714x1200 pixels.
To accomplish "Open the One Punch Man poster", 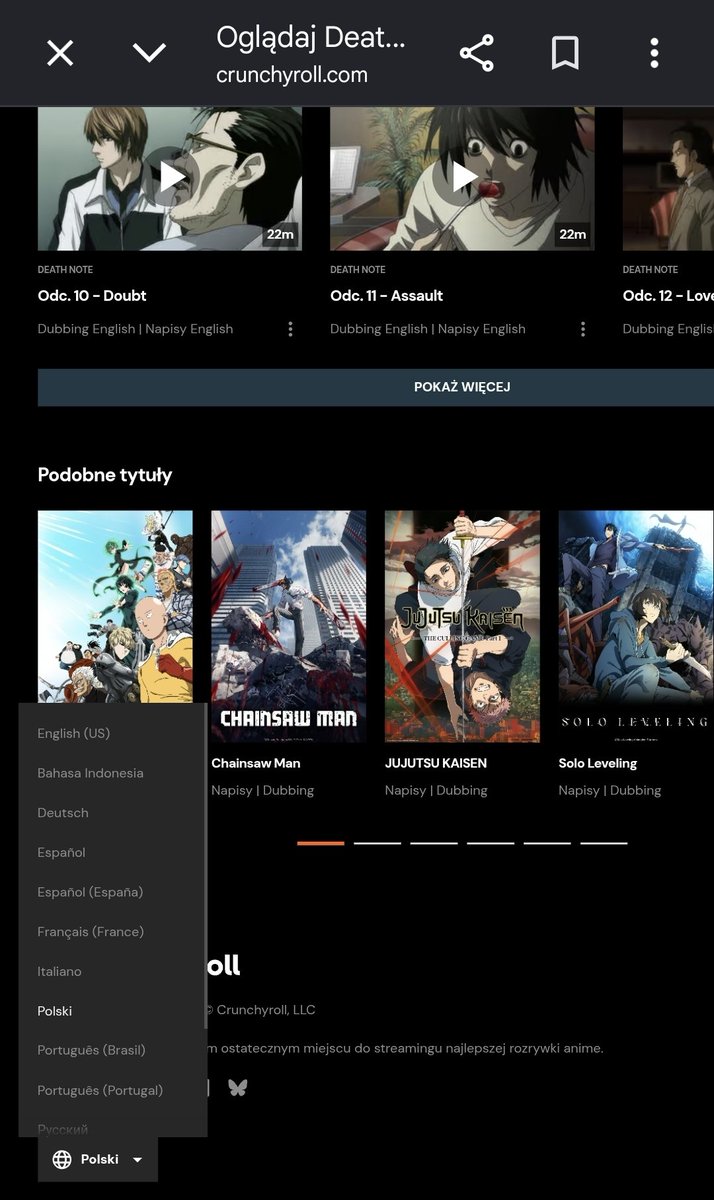I will pyautogui.click(x=115, y=606).
